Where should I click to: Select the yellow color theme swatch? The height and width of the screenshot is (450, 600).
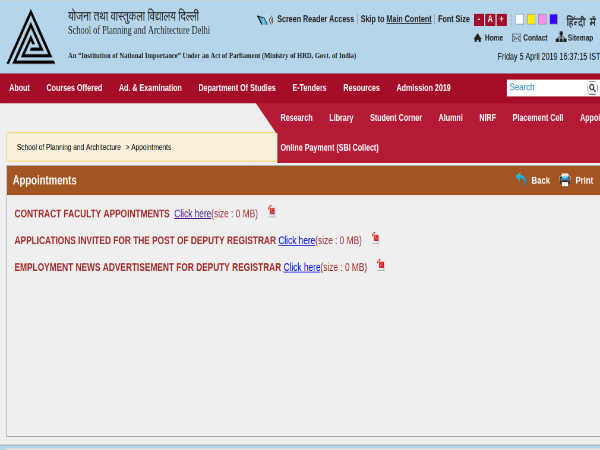[531, 19]
